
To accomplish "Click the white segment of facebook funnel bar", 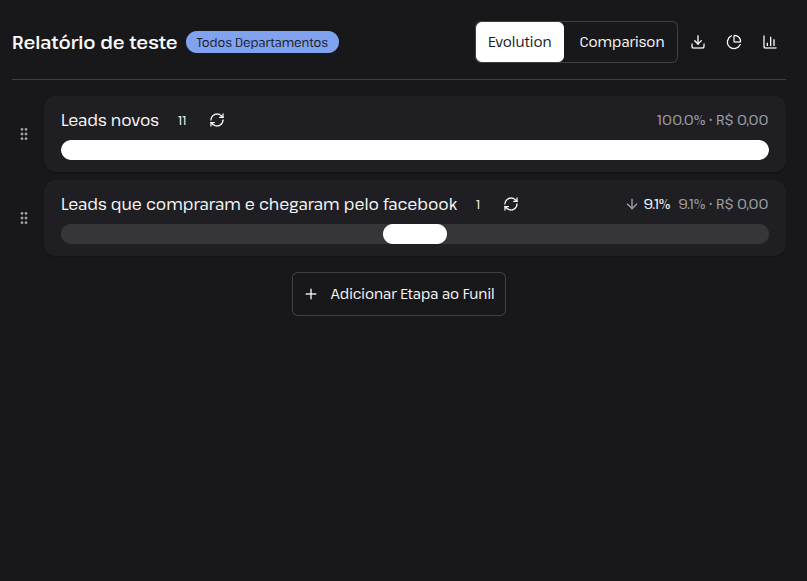I will click(415, 234).
